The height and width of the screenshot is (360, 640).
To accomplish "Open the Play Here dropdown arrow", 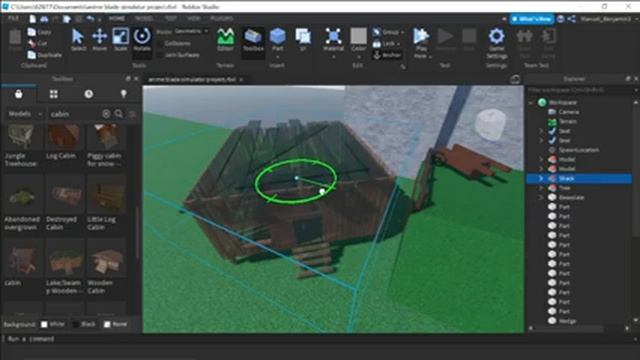I will pos(430,56).
